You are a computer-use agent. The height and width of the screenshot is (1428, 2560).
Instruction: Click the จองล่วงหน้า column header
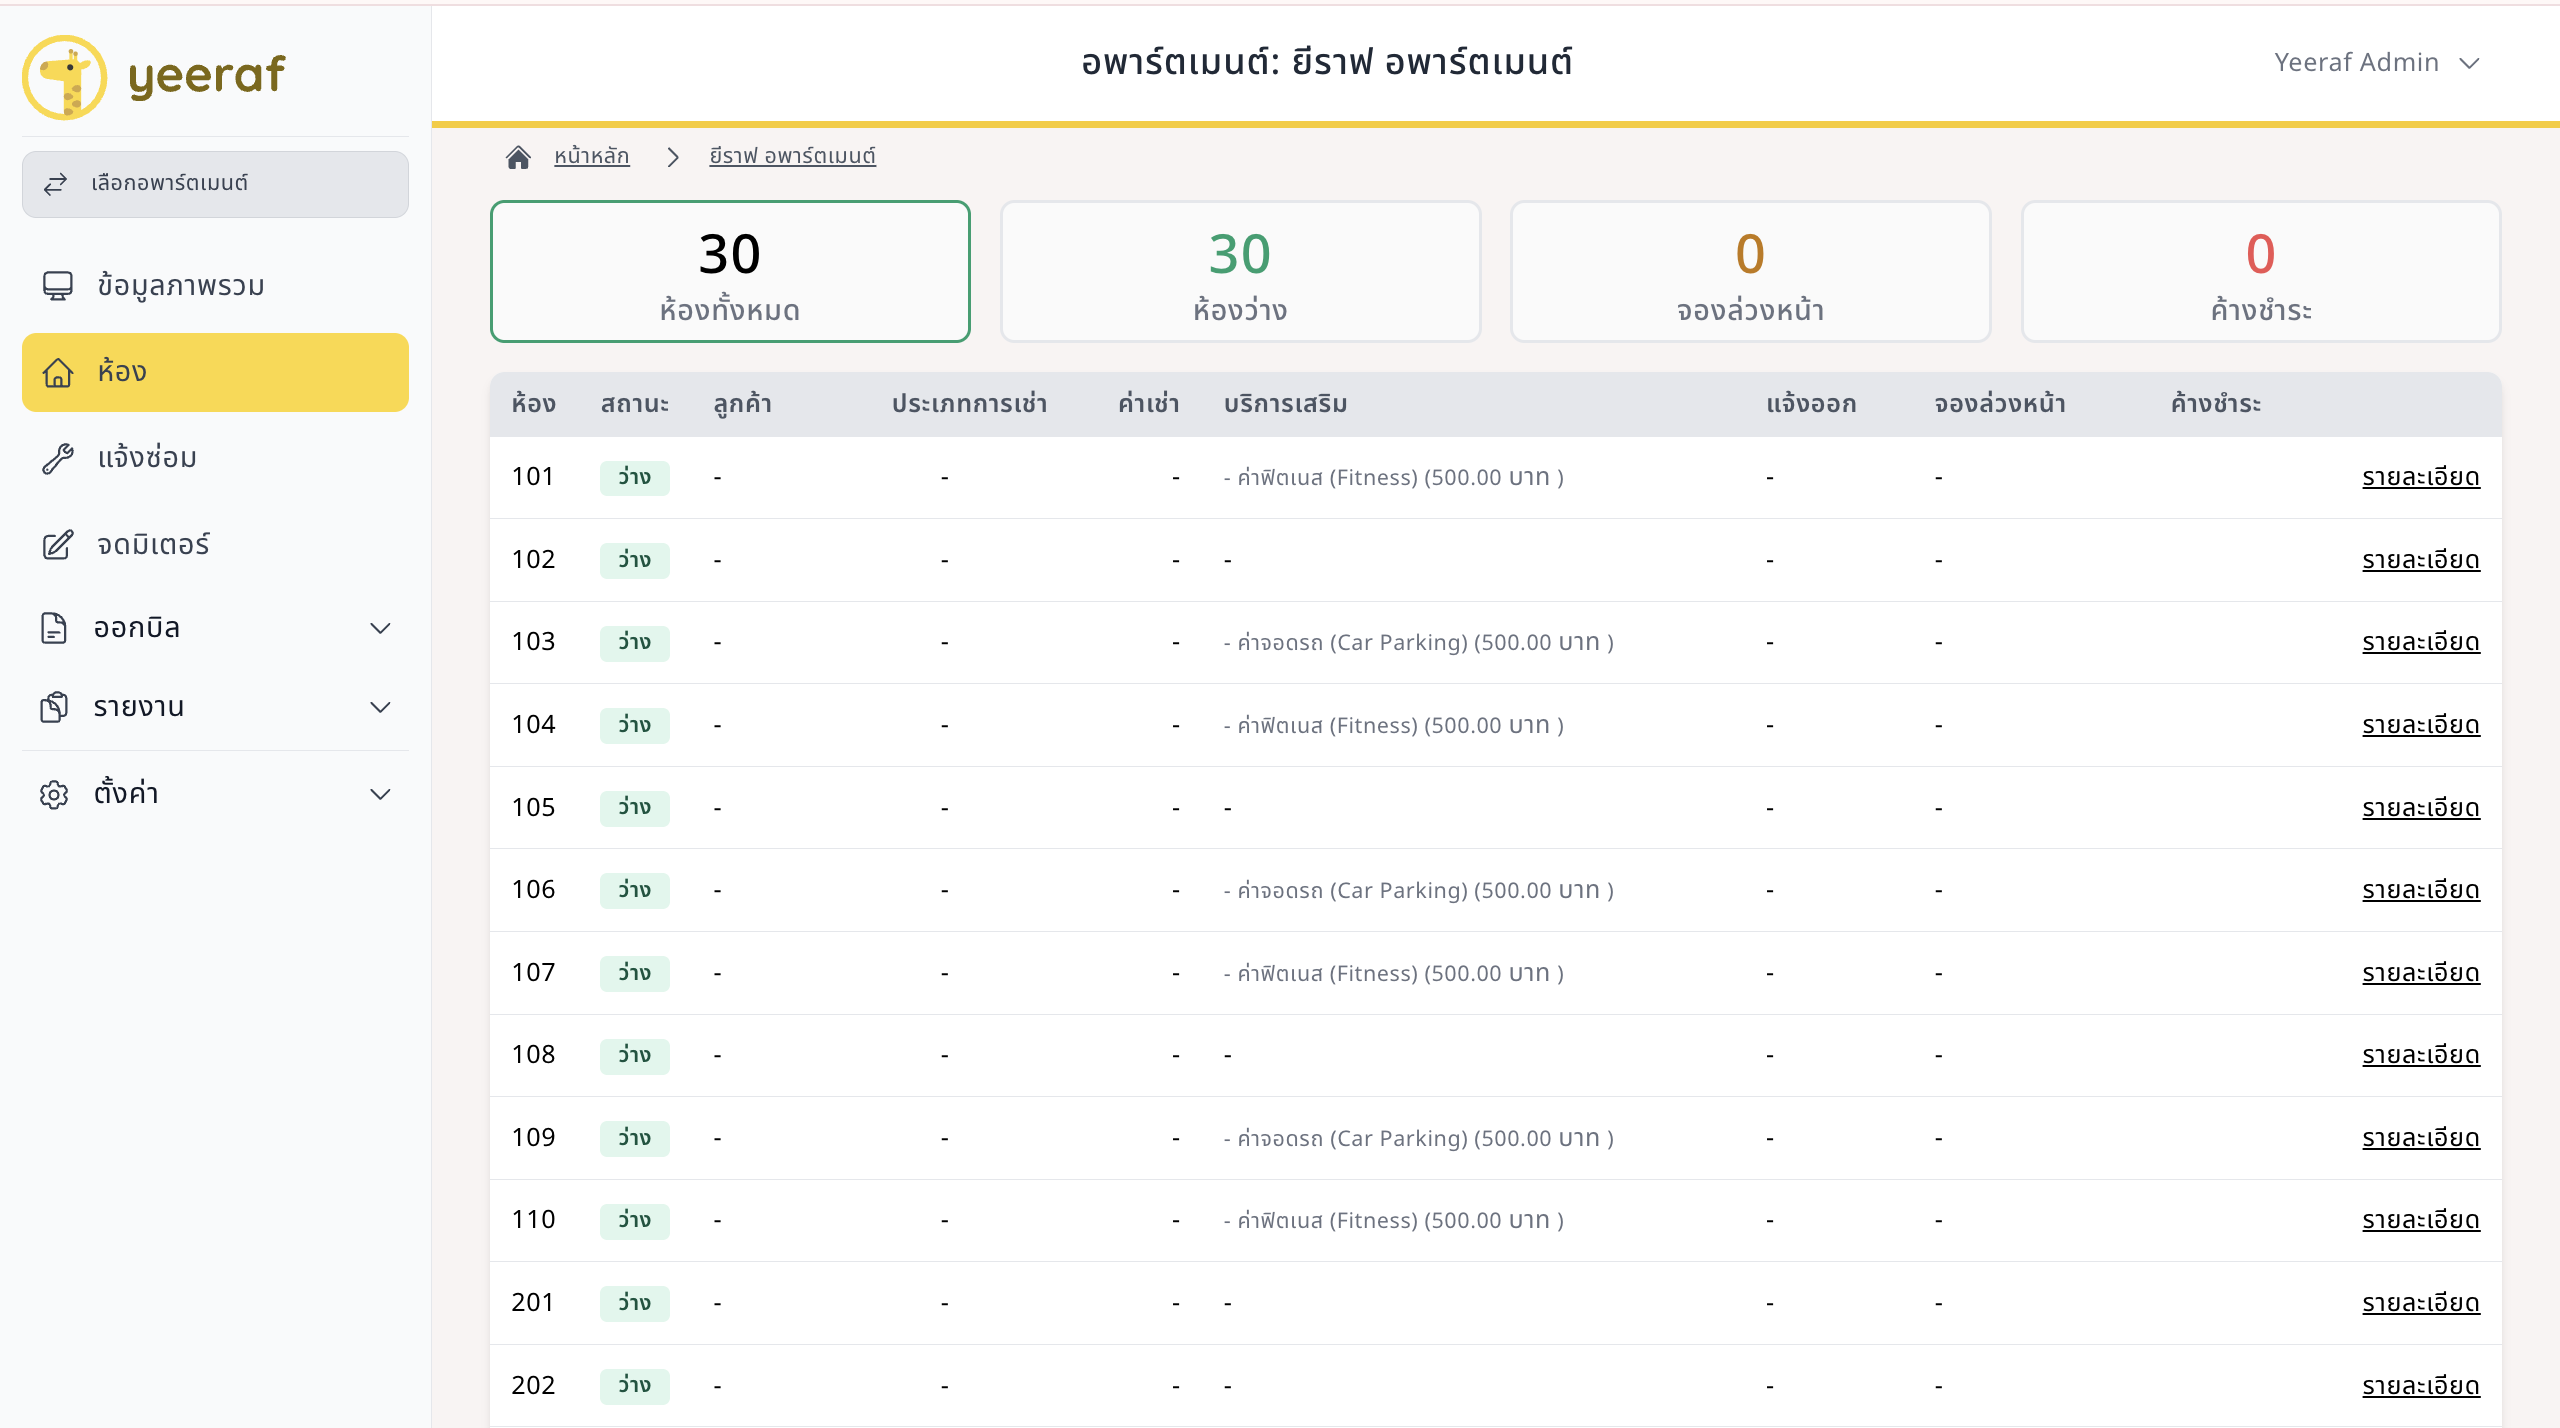point(2000,404)
